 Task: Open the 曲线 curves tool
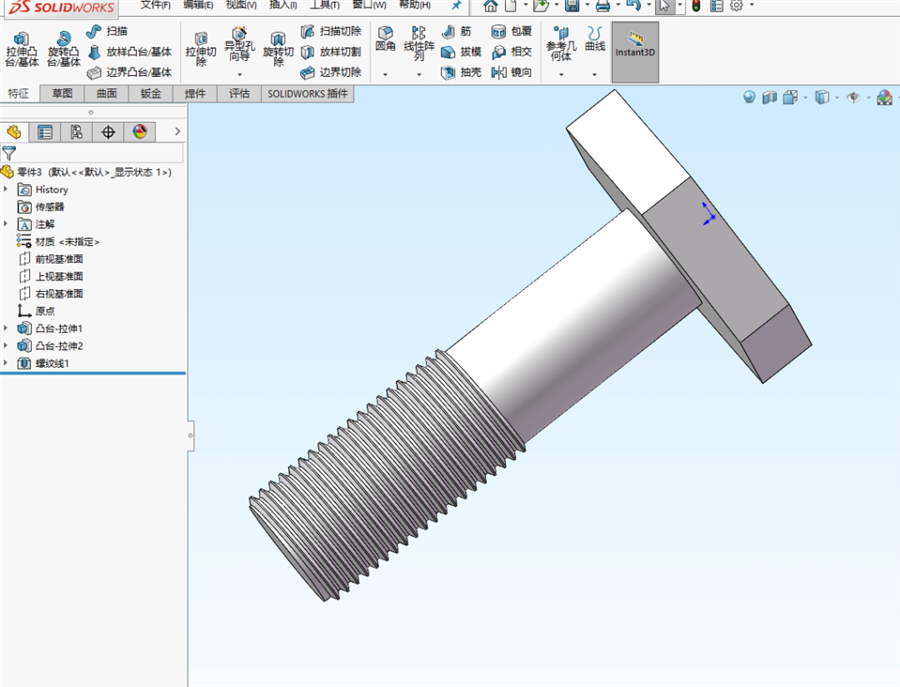click(595, 39)
